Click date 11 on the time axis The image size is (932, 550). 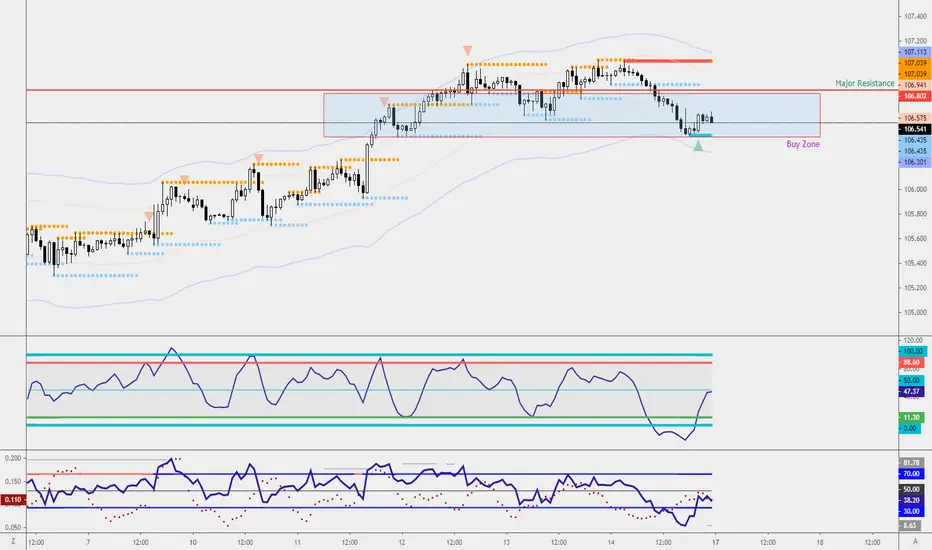click(x=297, y=542)
